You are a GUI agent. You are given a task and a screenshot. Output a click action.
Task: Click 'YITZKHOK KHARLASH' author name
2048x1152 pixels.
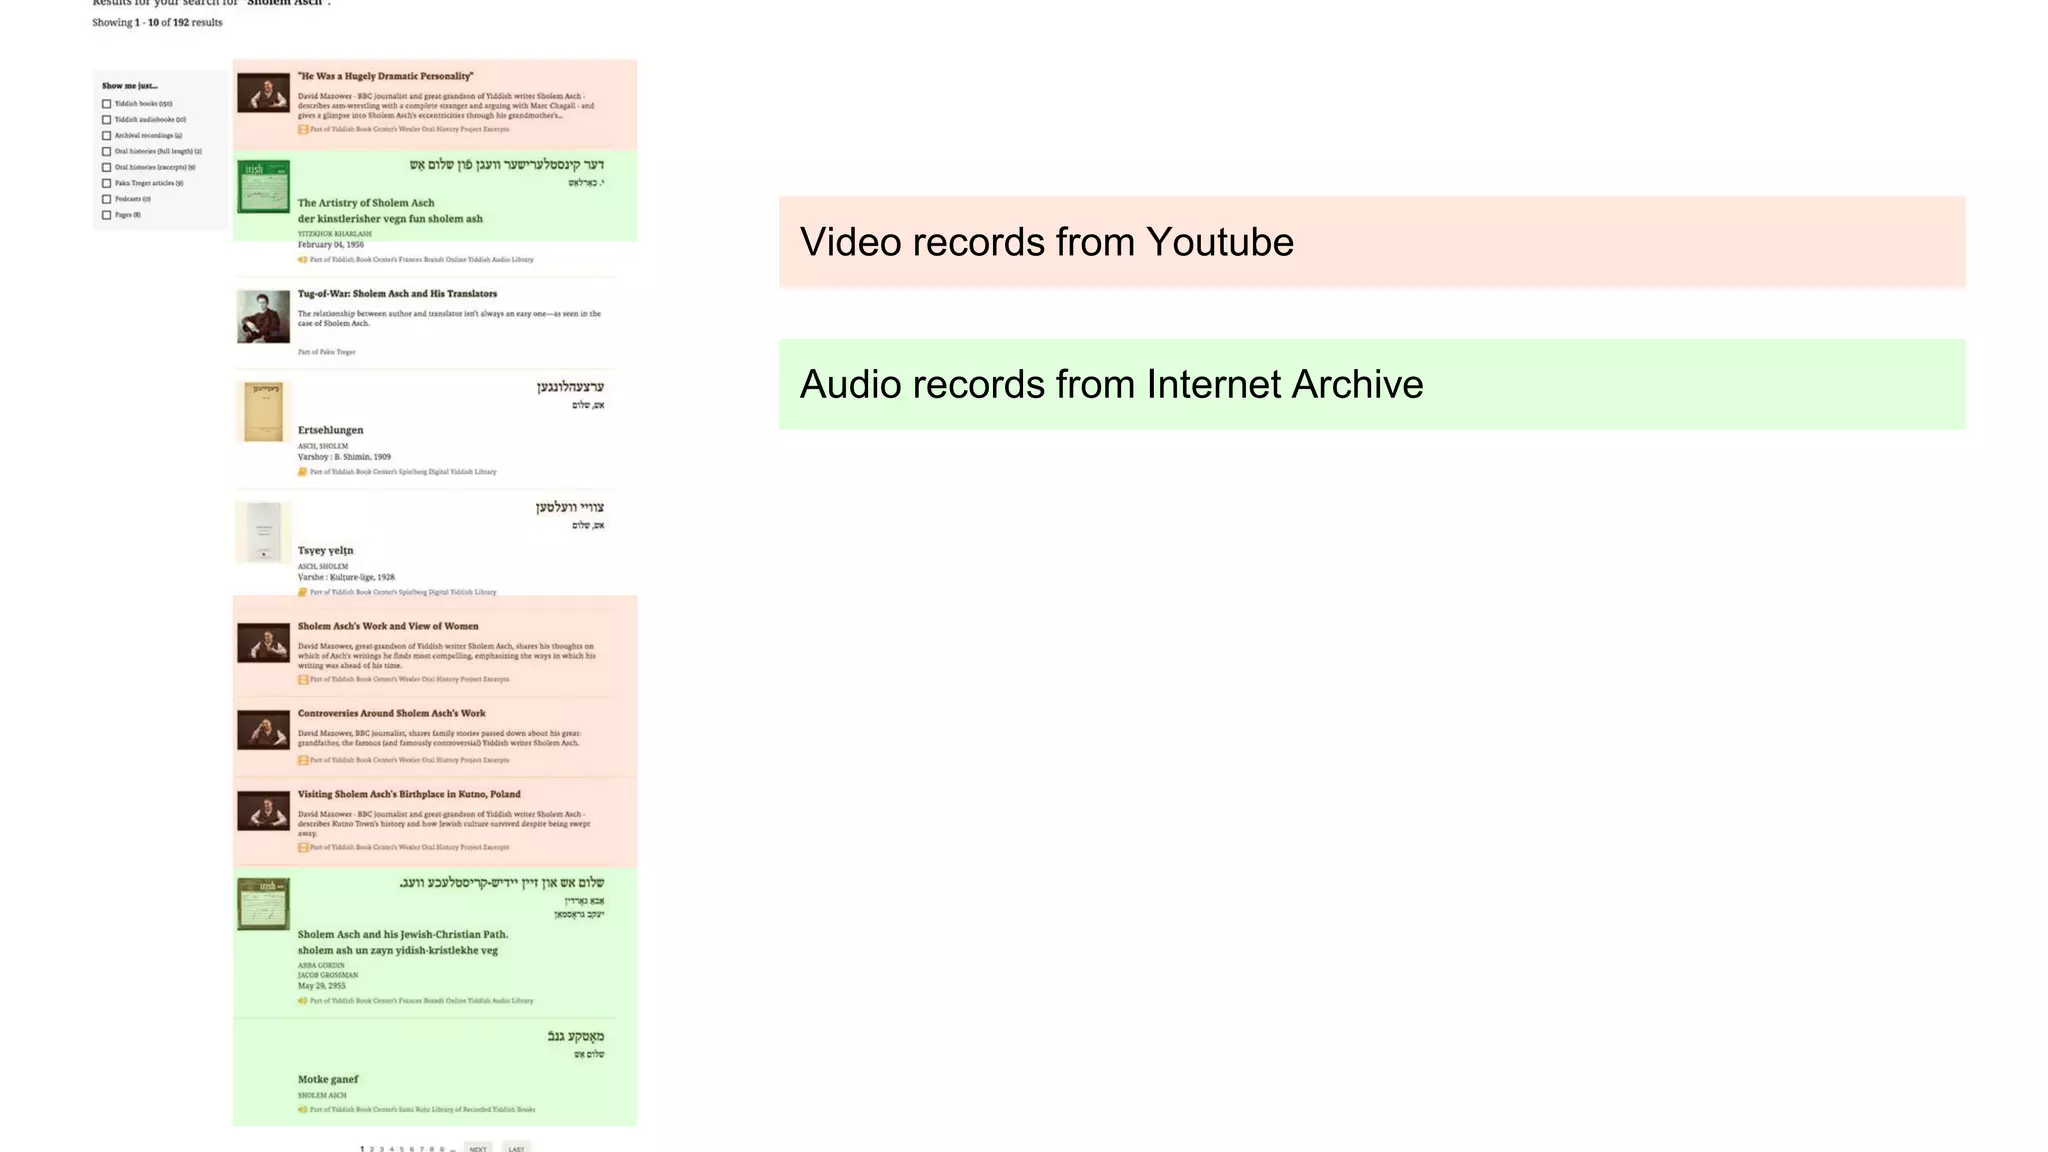(334, 234)
